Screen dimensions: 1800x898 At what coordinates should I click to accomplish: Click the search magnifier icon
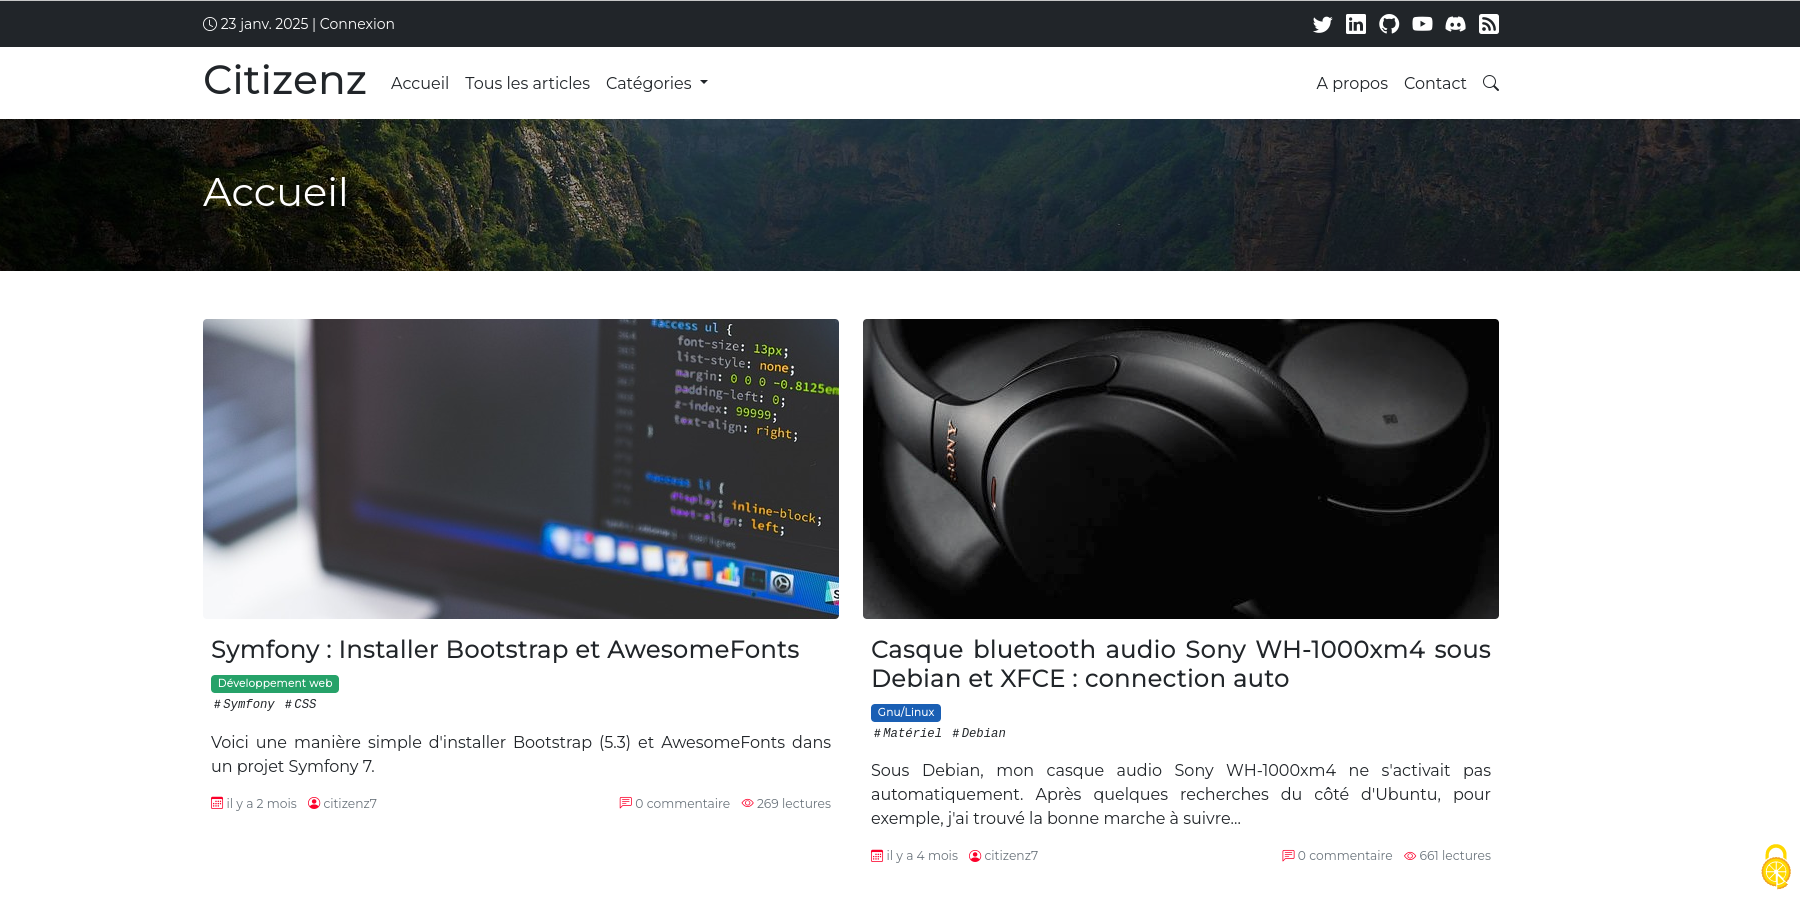pos(1490,83)
